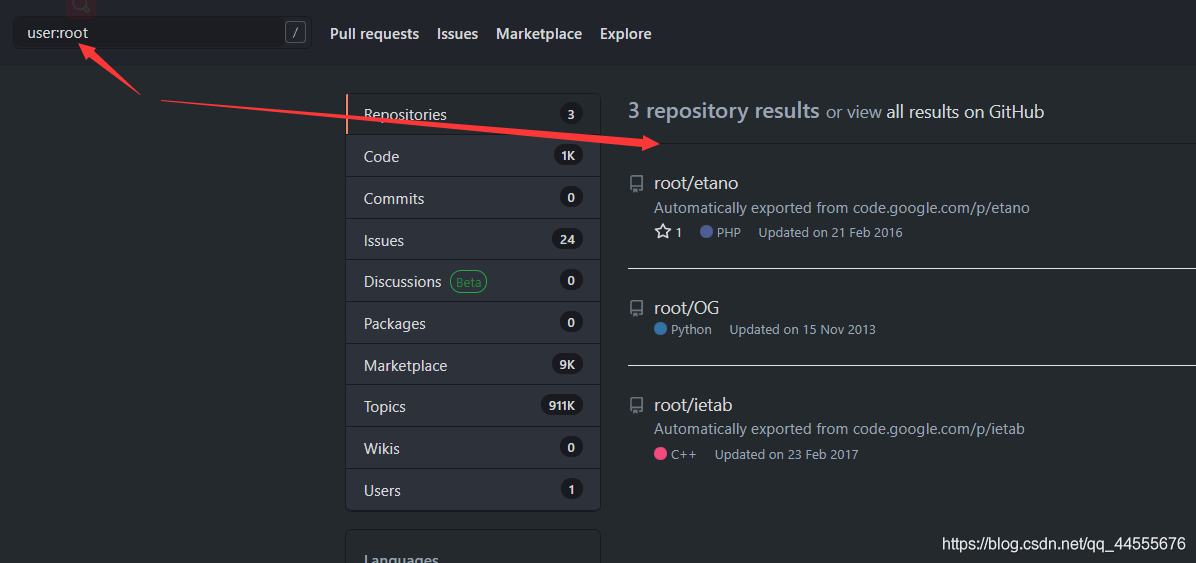Click the PHP language color dot

click(706, 232)
